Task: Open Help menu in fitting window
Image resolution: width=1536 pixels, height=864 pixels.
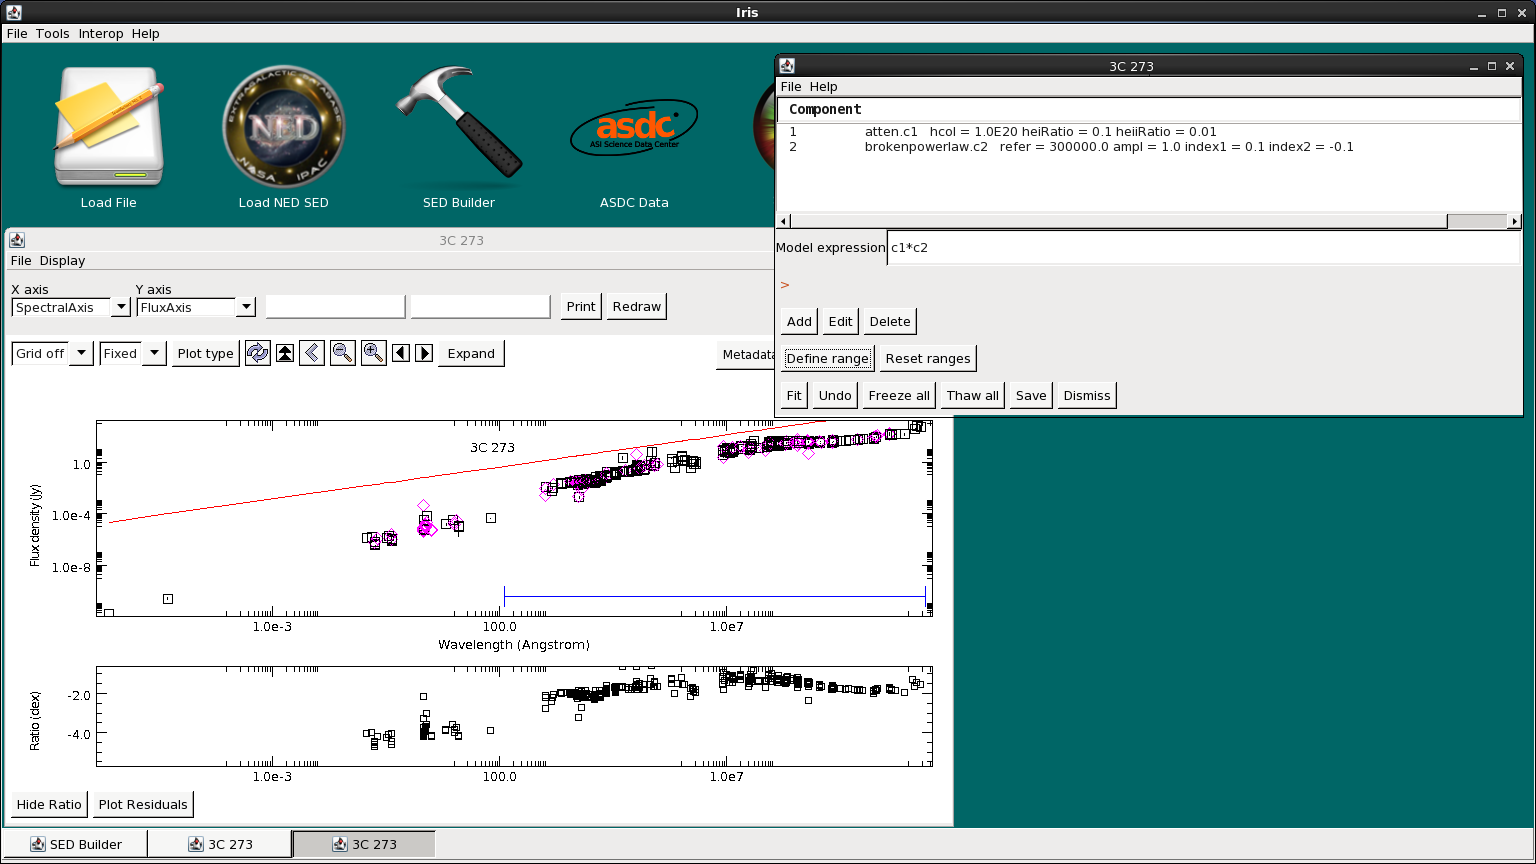Action: click(x=824, y=86)
